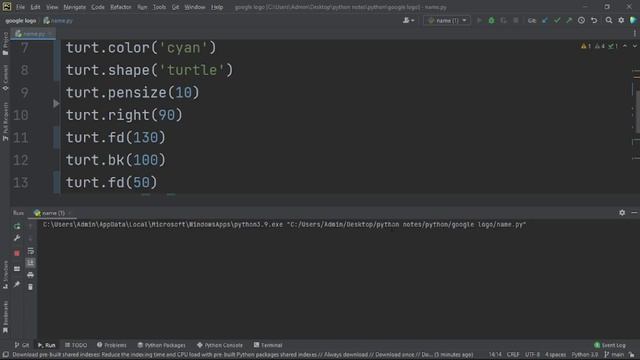Toggle scroll to end icon in Run console
This screenshot has height=360, width=640.
tap(31, 263)
